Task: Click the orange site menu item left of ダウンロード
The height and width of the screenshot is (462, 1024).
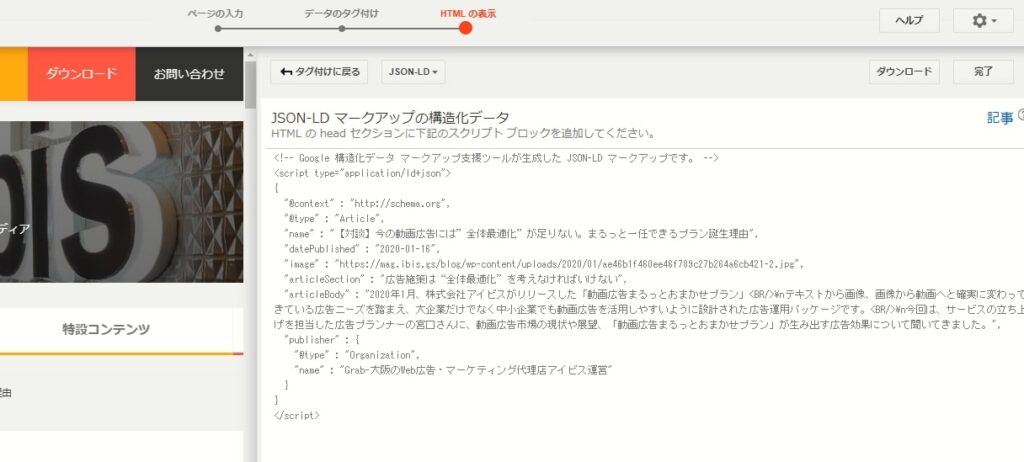Action: tap(14, 74)
